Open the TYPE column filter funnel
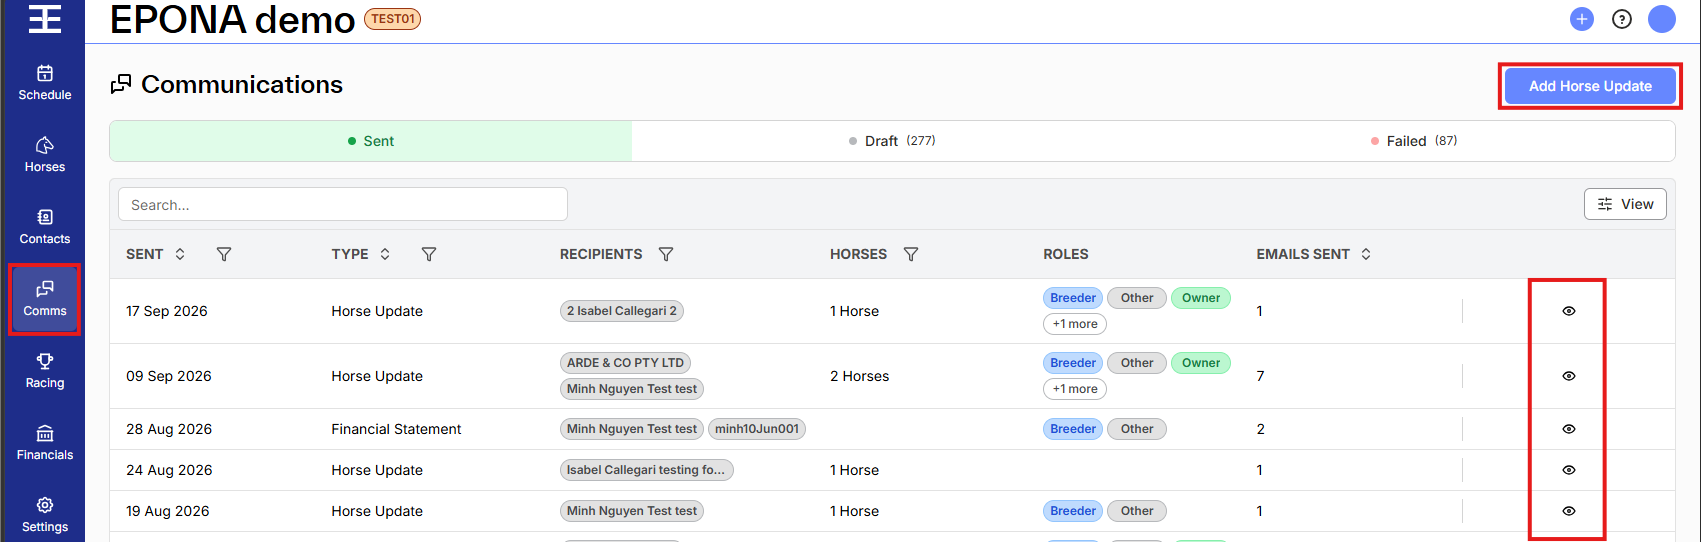 tap(429, 254)
